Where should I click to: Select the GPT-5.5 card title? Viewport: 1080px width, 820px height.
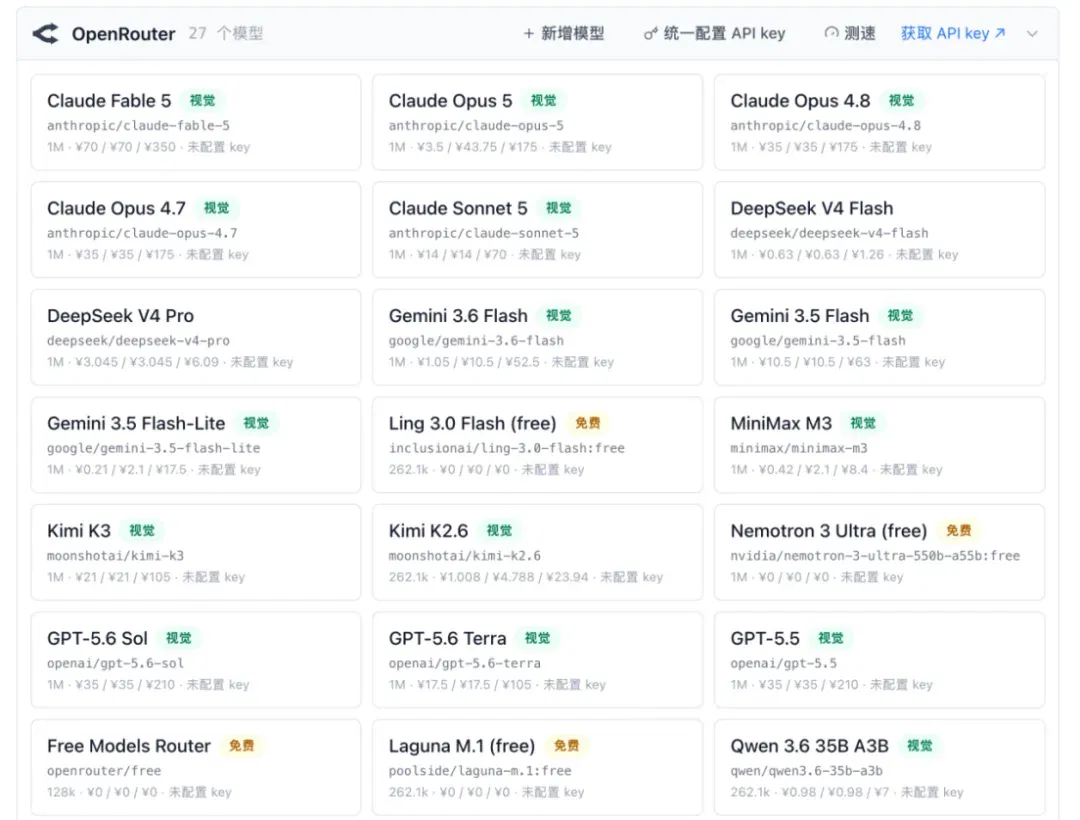tap(765, 638)
